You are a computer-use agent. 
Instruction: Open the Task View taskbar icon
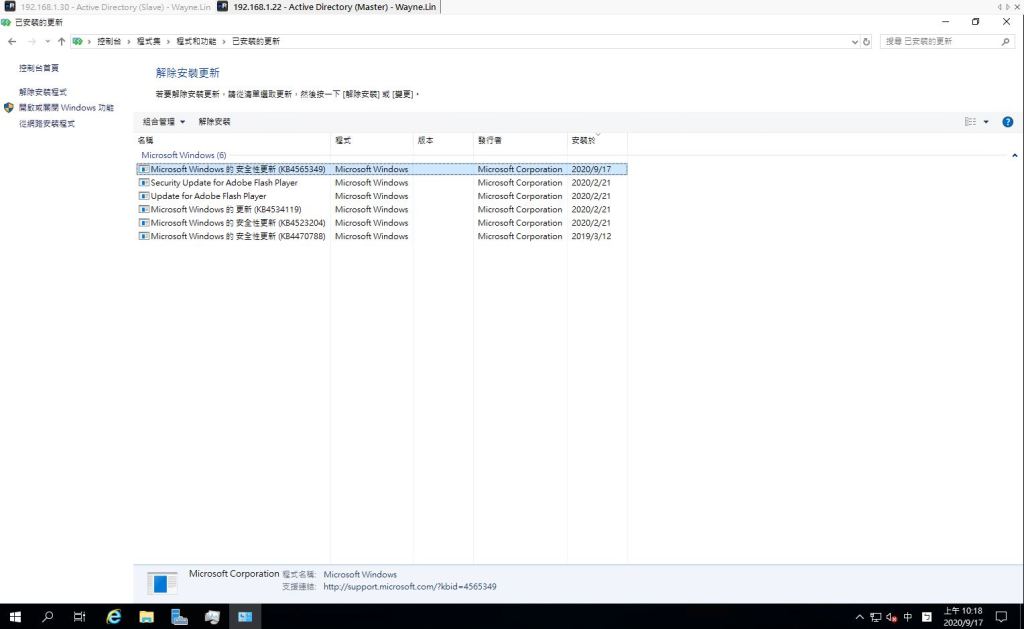80,617
